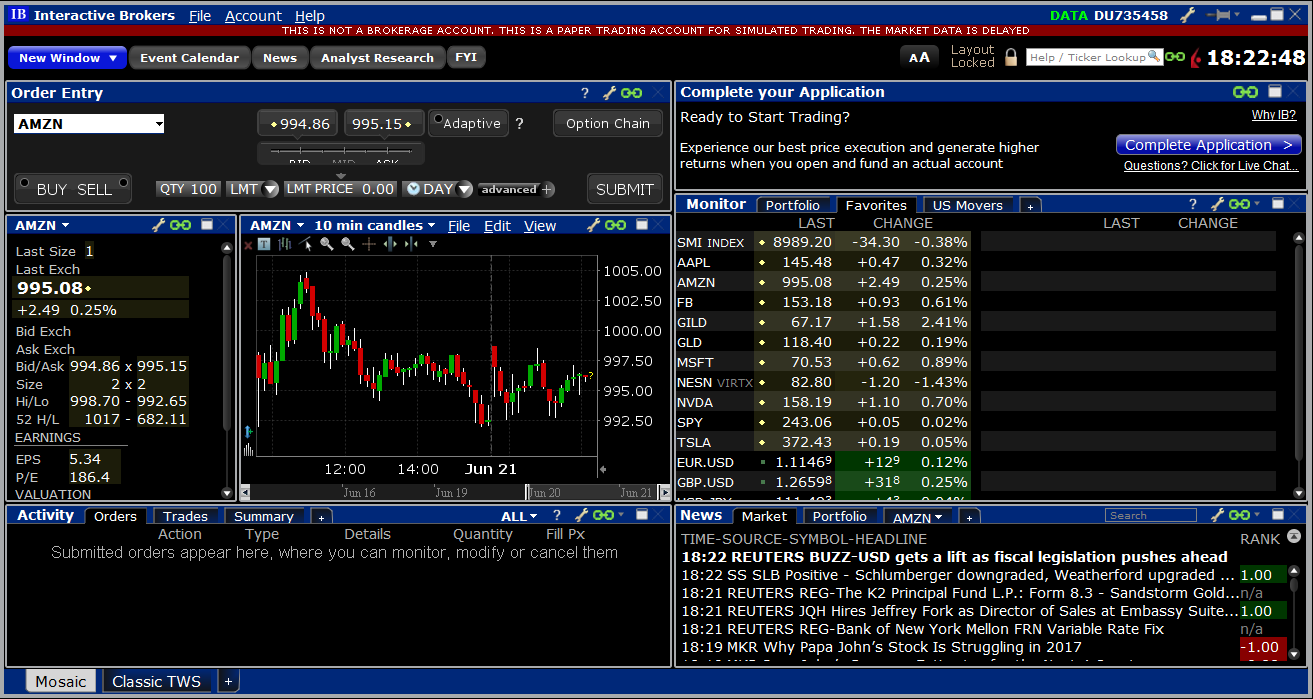This screenshot has height=699, width=1313.
Task: Click the AA font size button
Action: 919,58
